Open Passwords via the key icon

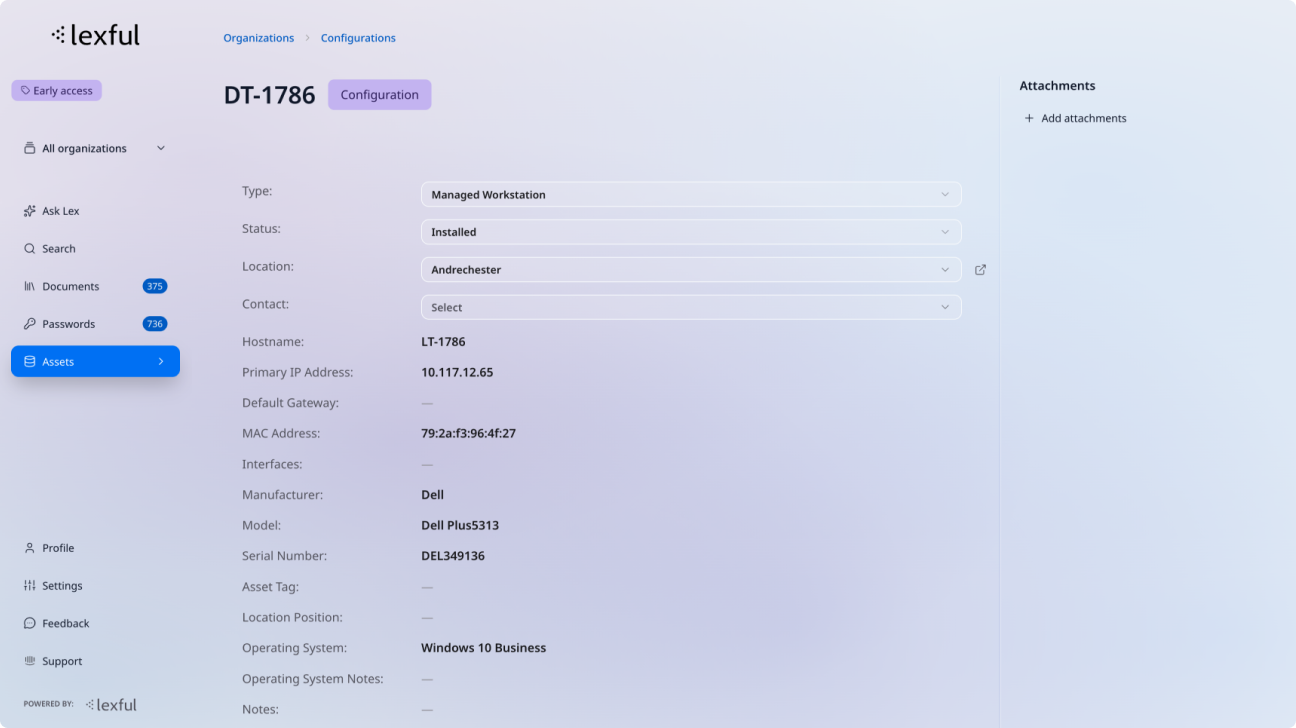pos(30,323)
